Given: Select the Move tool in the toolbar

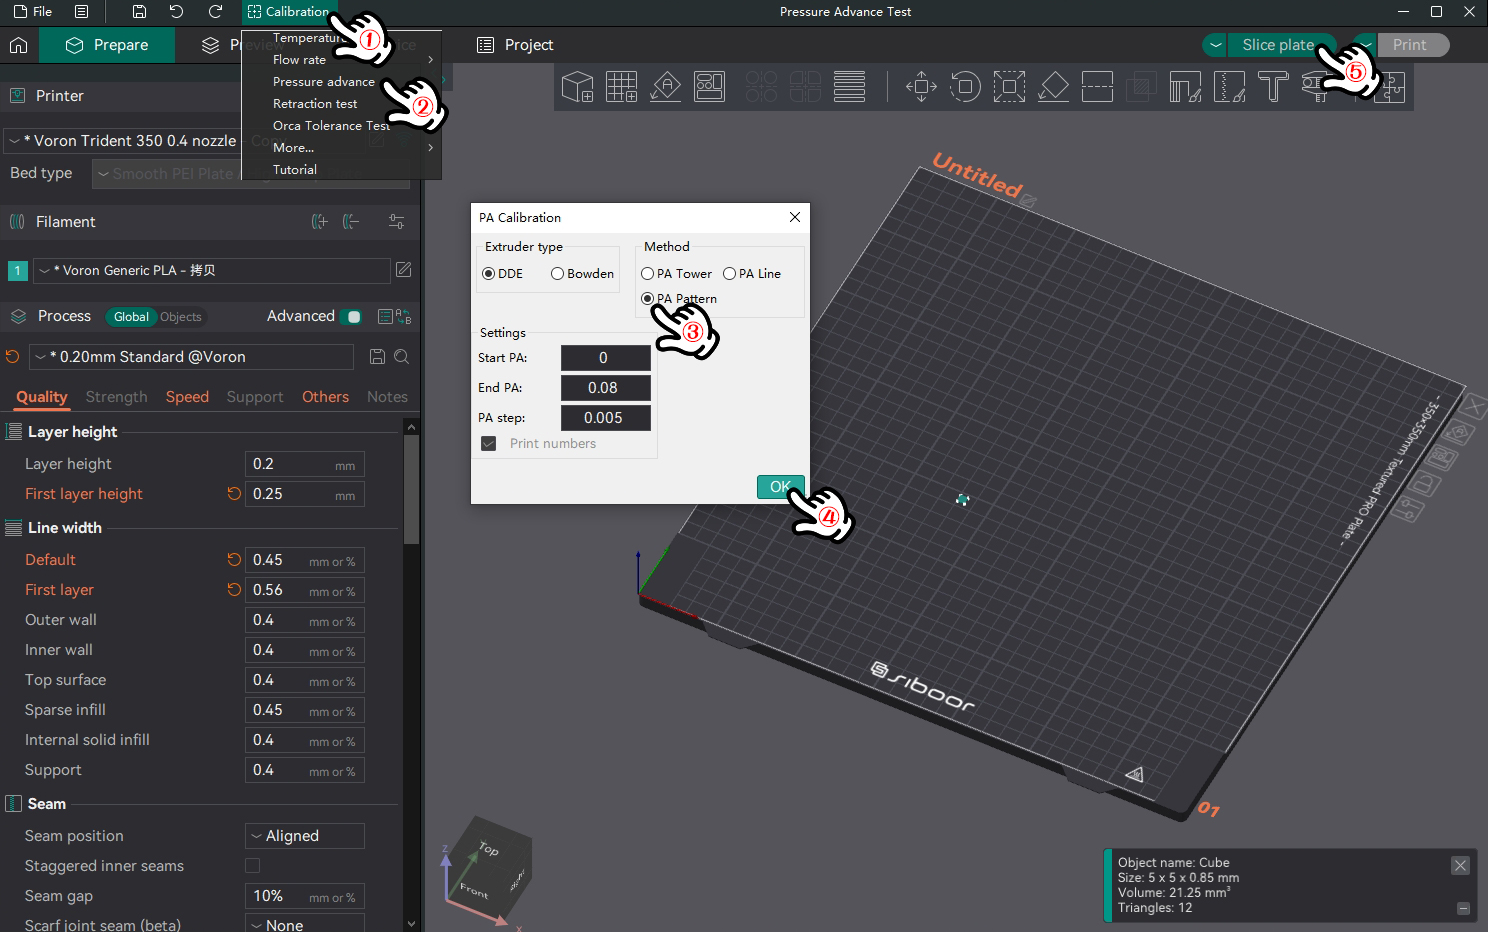Looking at the screenshot, I should 921,87.
